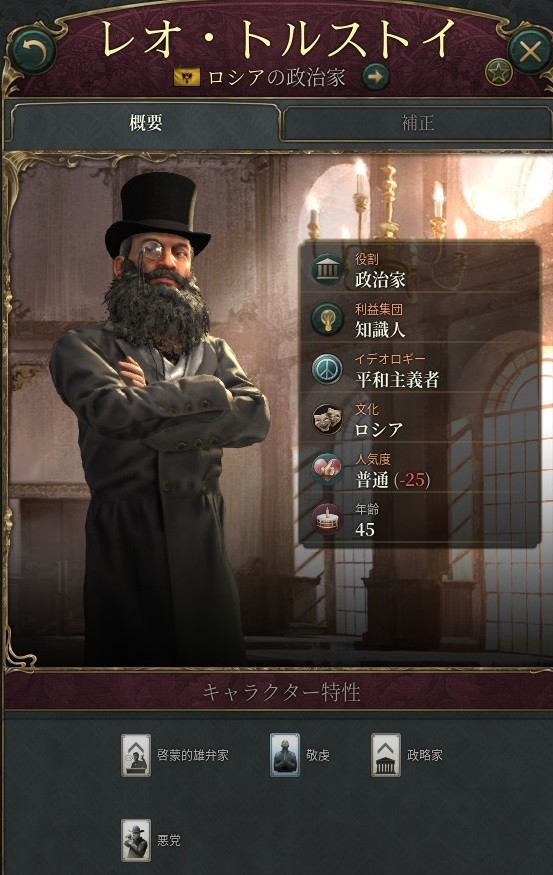Image resolution: width=553 pixels, height=875 pixels.
Task: Click the 敬虔 trait icon
Action: click(x=285, y=755)
